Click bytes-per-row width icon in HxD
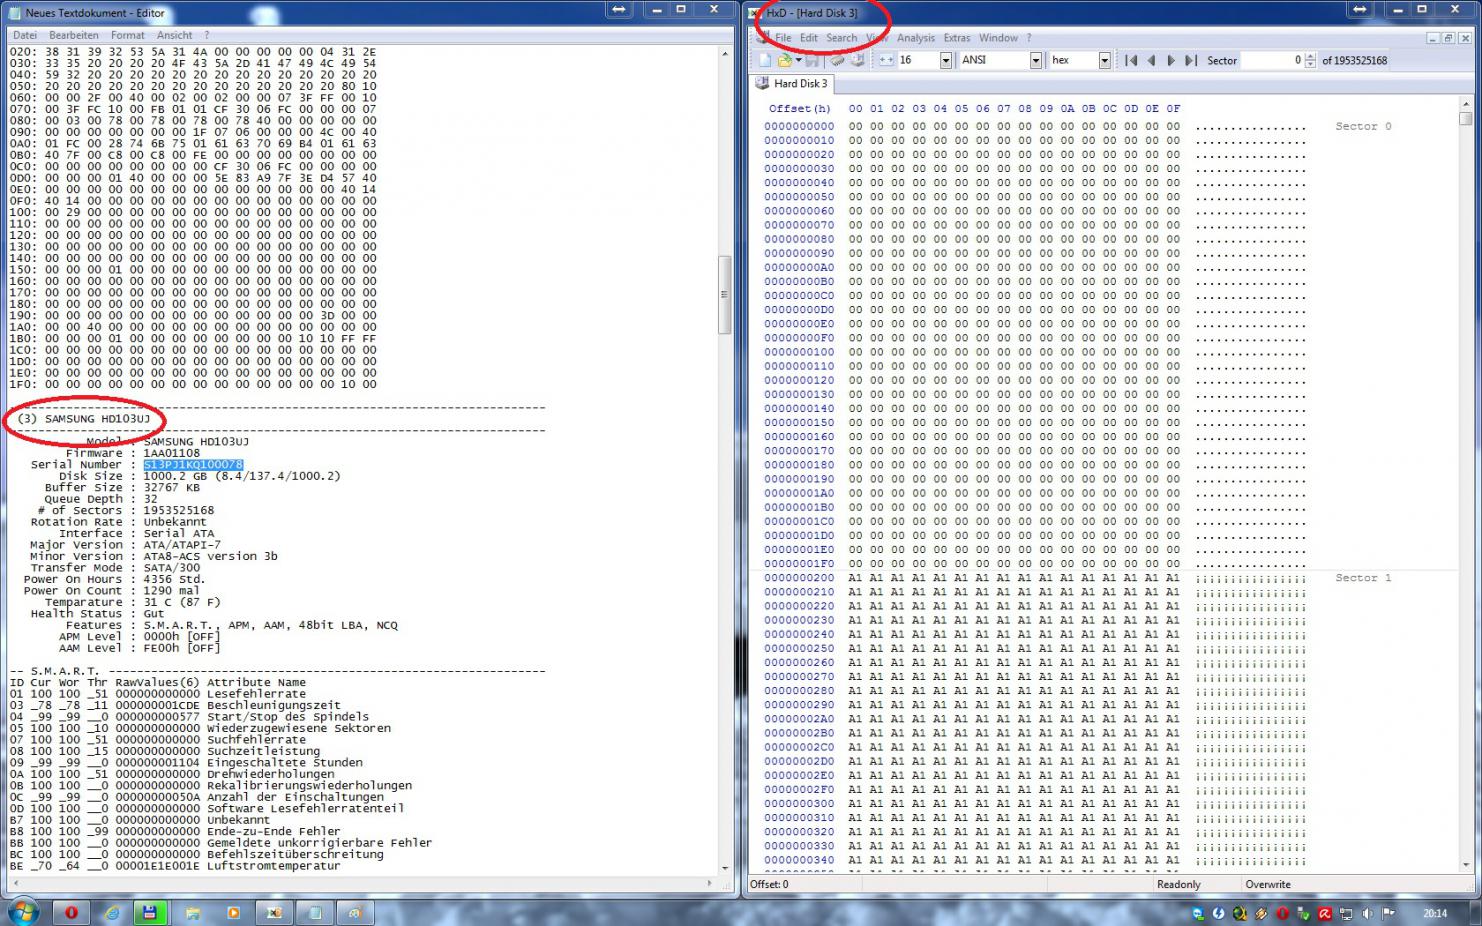Viewport: 1482px width, 926px height. 886,60
